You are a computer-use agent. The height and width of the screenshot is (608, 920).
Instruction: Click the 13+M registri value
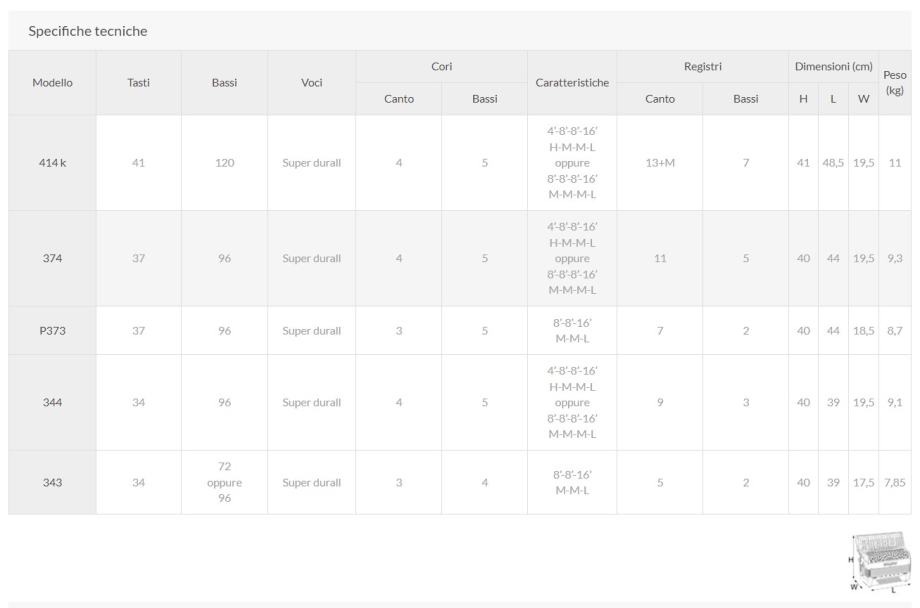pos(660,163)
